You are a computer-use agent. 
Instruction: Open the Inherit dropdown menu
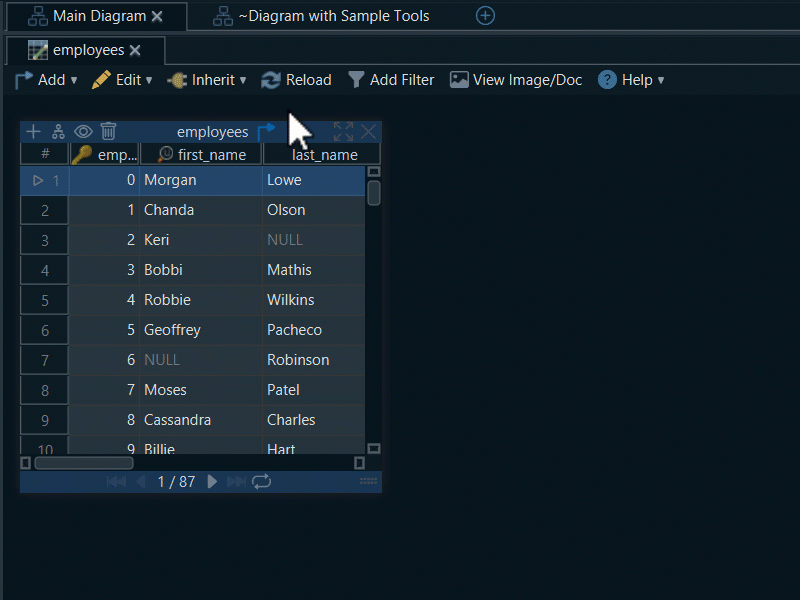[x=207, y=80]
